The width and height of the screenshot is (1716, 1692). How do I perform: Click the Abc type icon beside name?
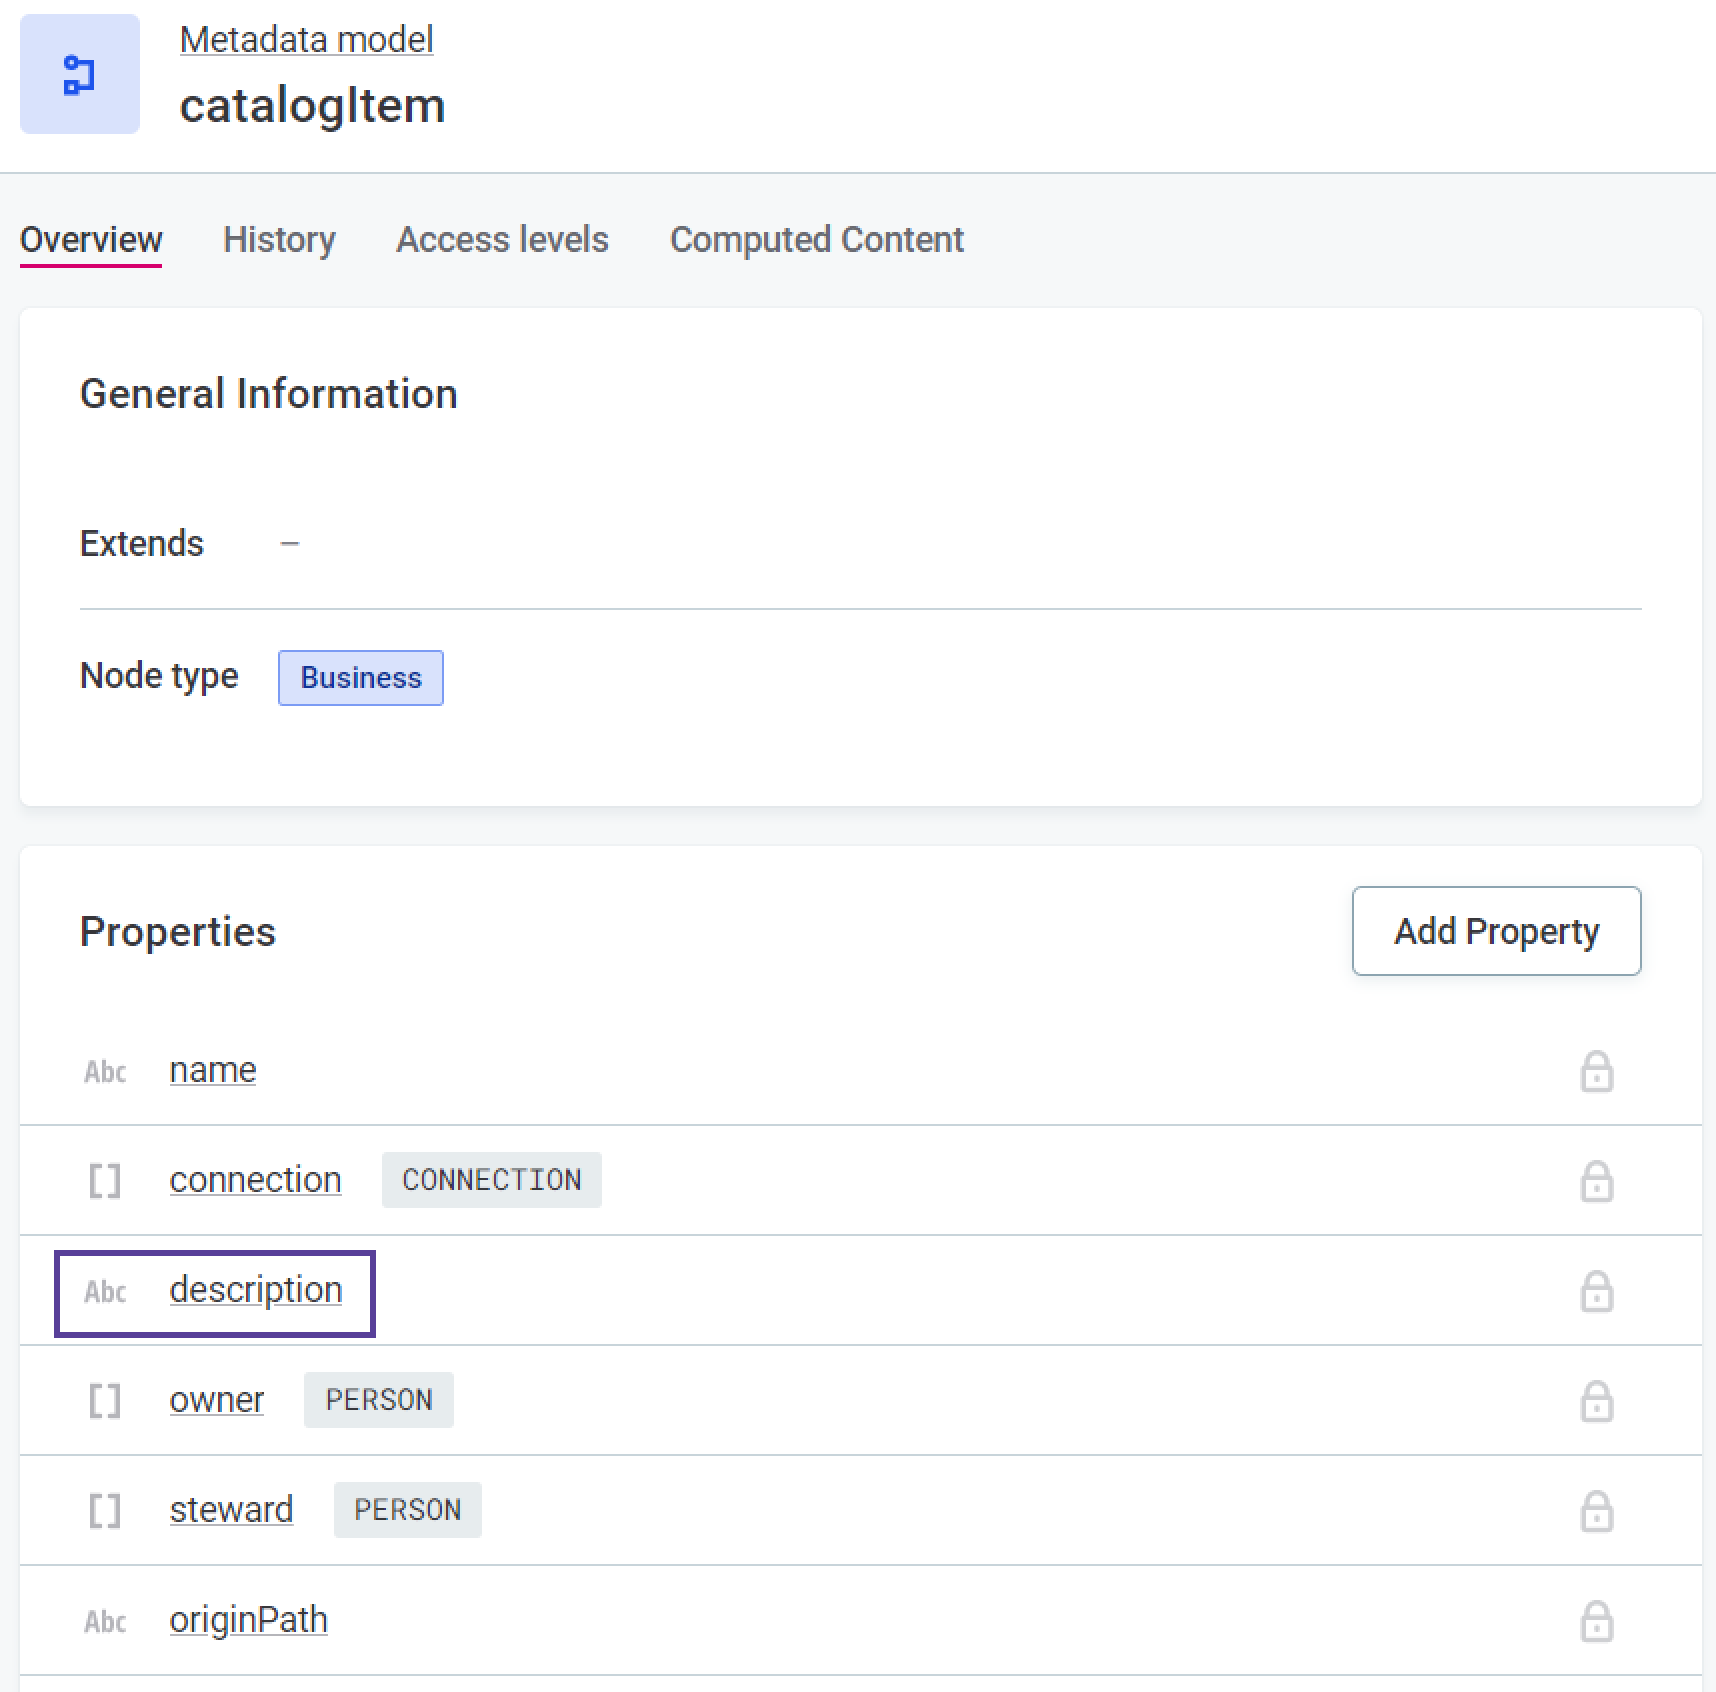click(x=104, y=1071)
